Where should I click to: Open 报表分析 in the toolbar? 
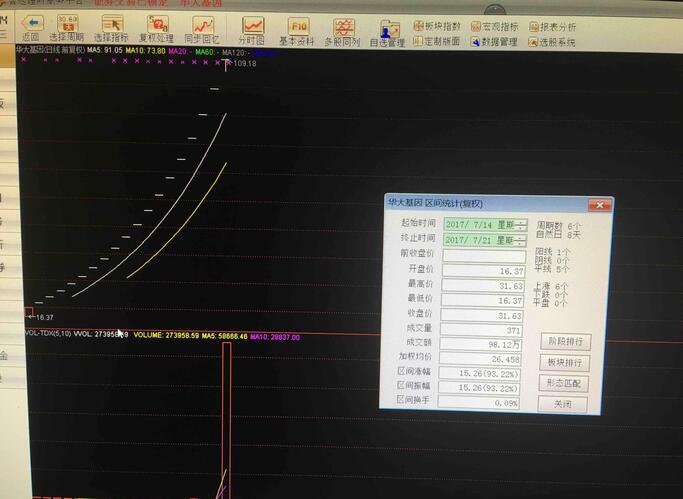553,27
